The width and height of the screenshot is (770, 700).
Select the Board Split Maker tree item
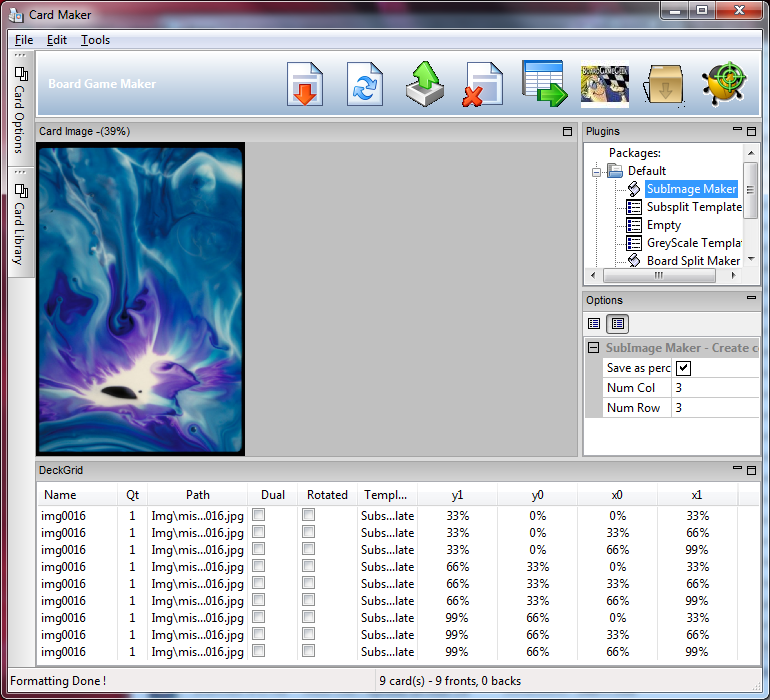(693, 260)
